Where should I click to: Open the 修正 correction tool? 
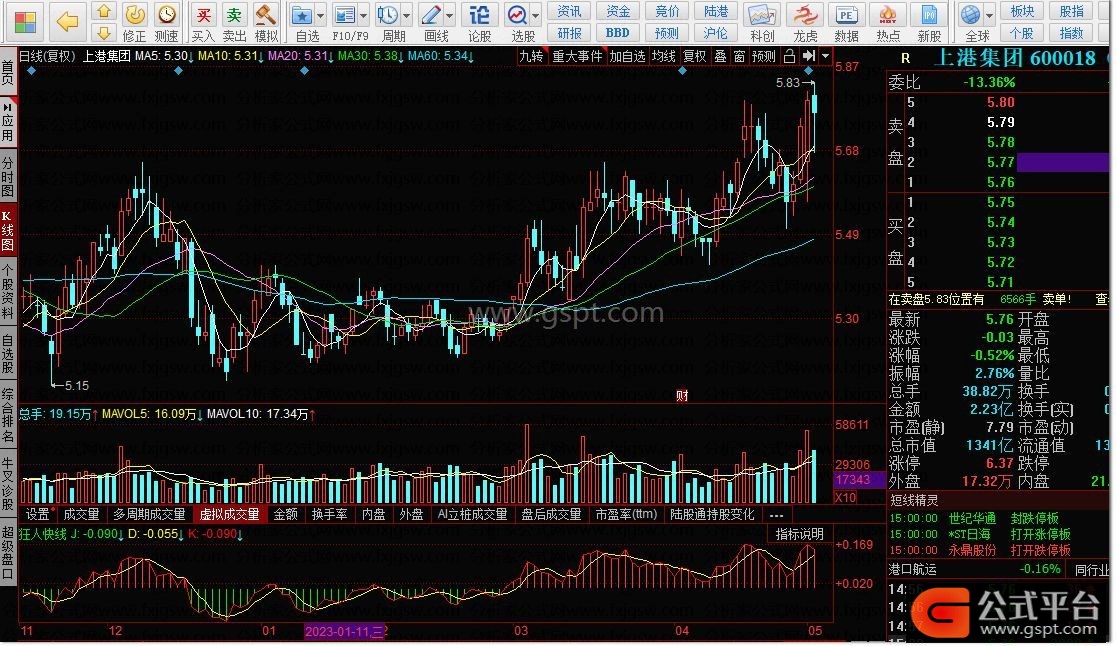pyautogui.click(x=135, y=22)
